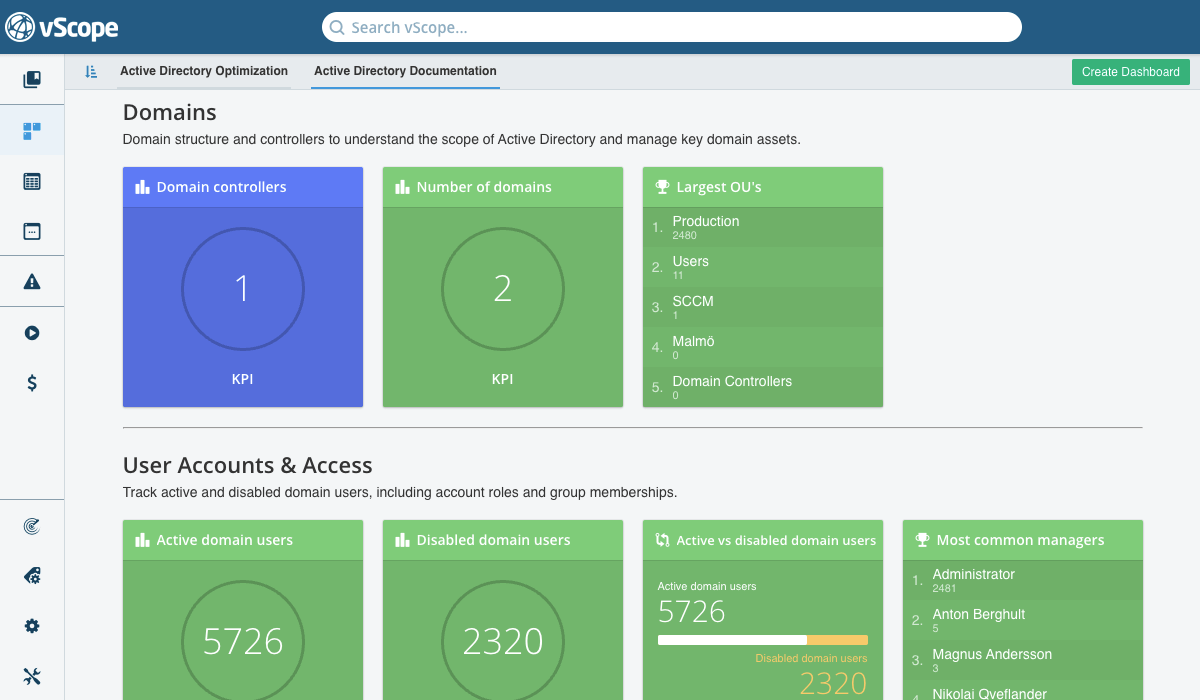Click the dashboard sort order icon
Viewport: 1200px width, 700px height.
tap(91, 71)
